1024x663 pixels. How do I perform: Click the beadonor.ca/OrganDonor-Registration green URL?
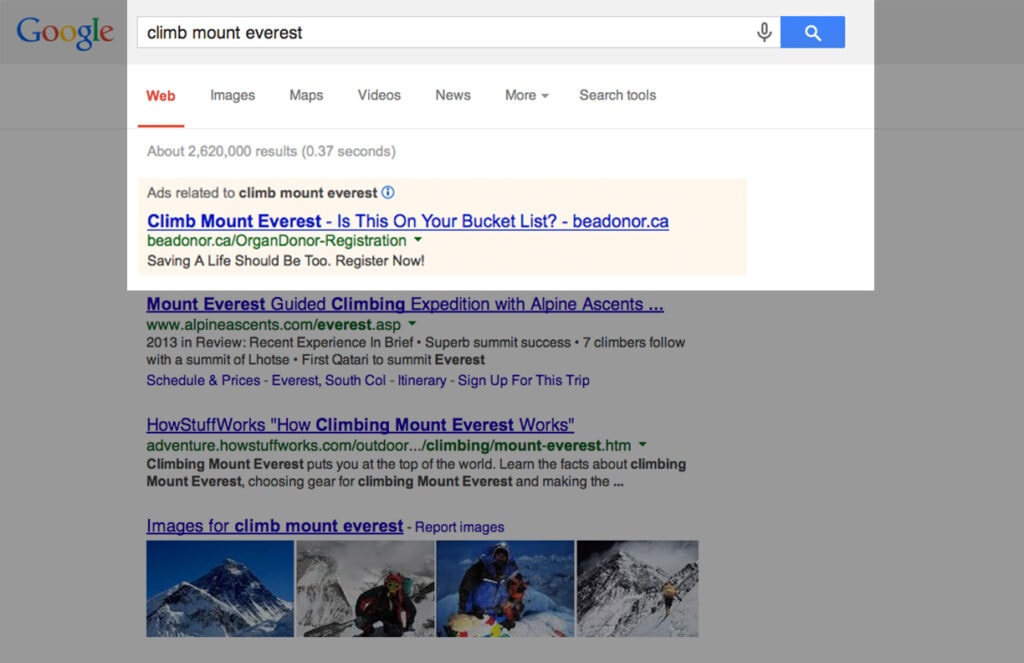coord(276,241)
